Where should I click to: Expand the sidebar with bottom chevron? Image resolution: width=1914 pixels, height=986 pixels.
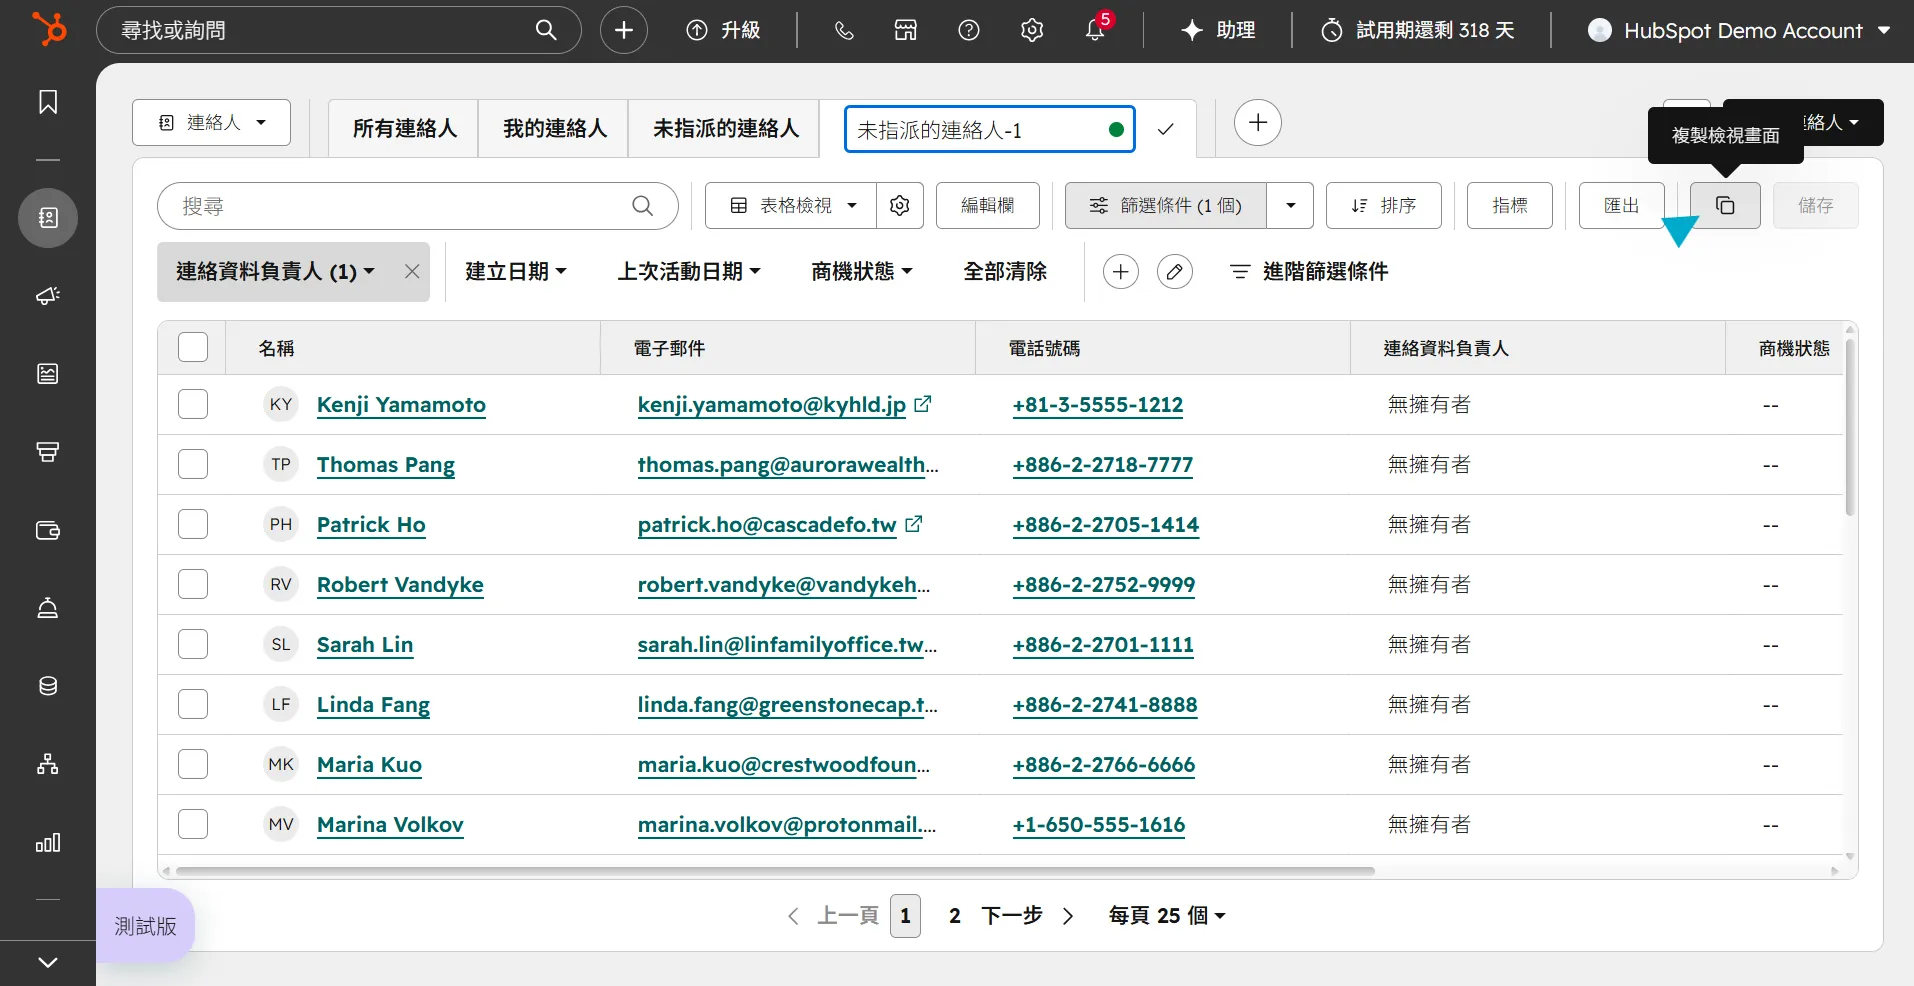(48, 962)
